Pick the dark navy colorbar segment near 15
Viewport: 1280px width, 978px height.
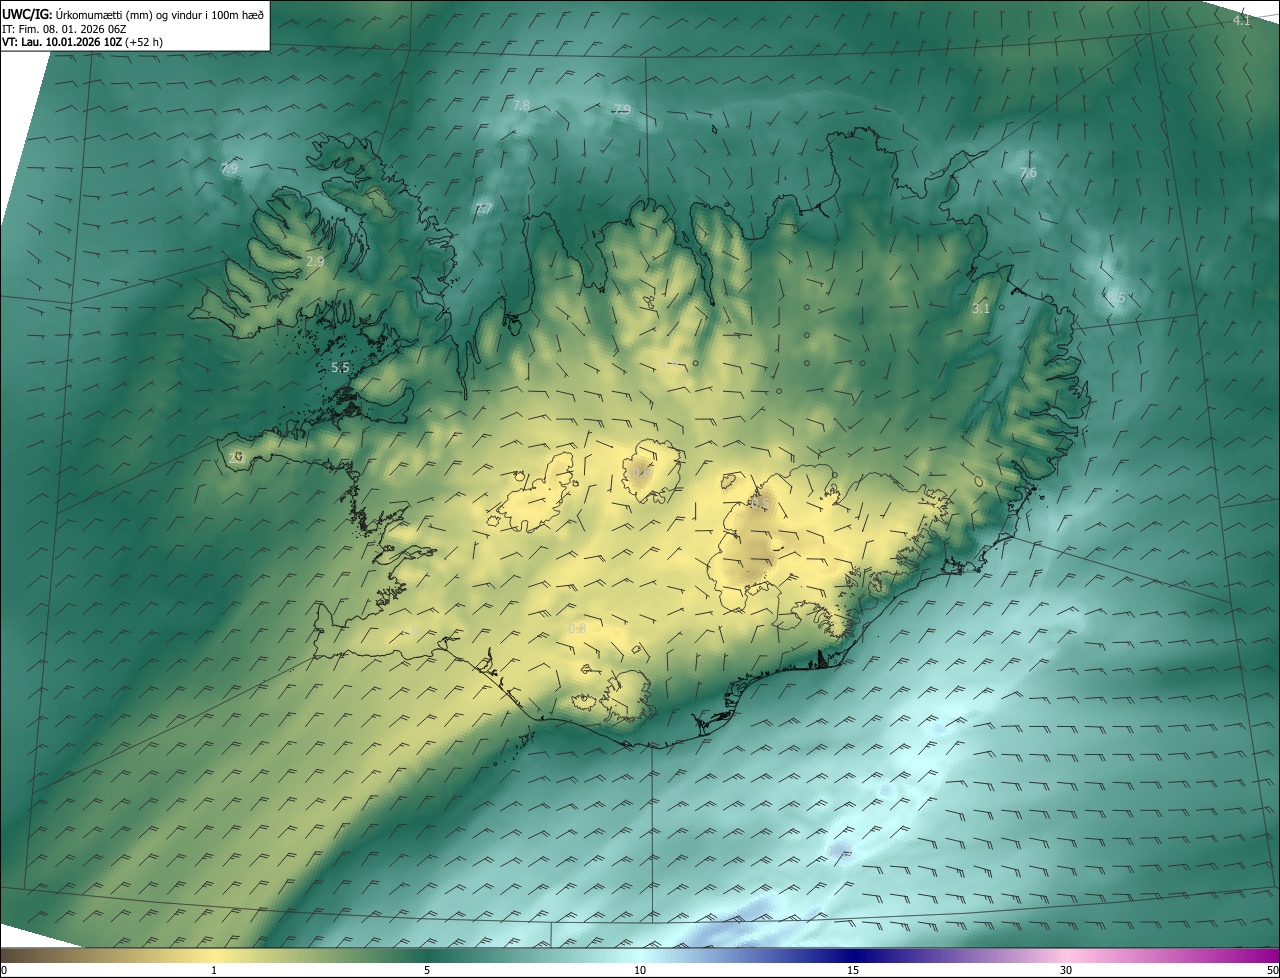coord(853,956)
